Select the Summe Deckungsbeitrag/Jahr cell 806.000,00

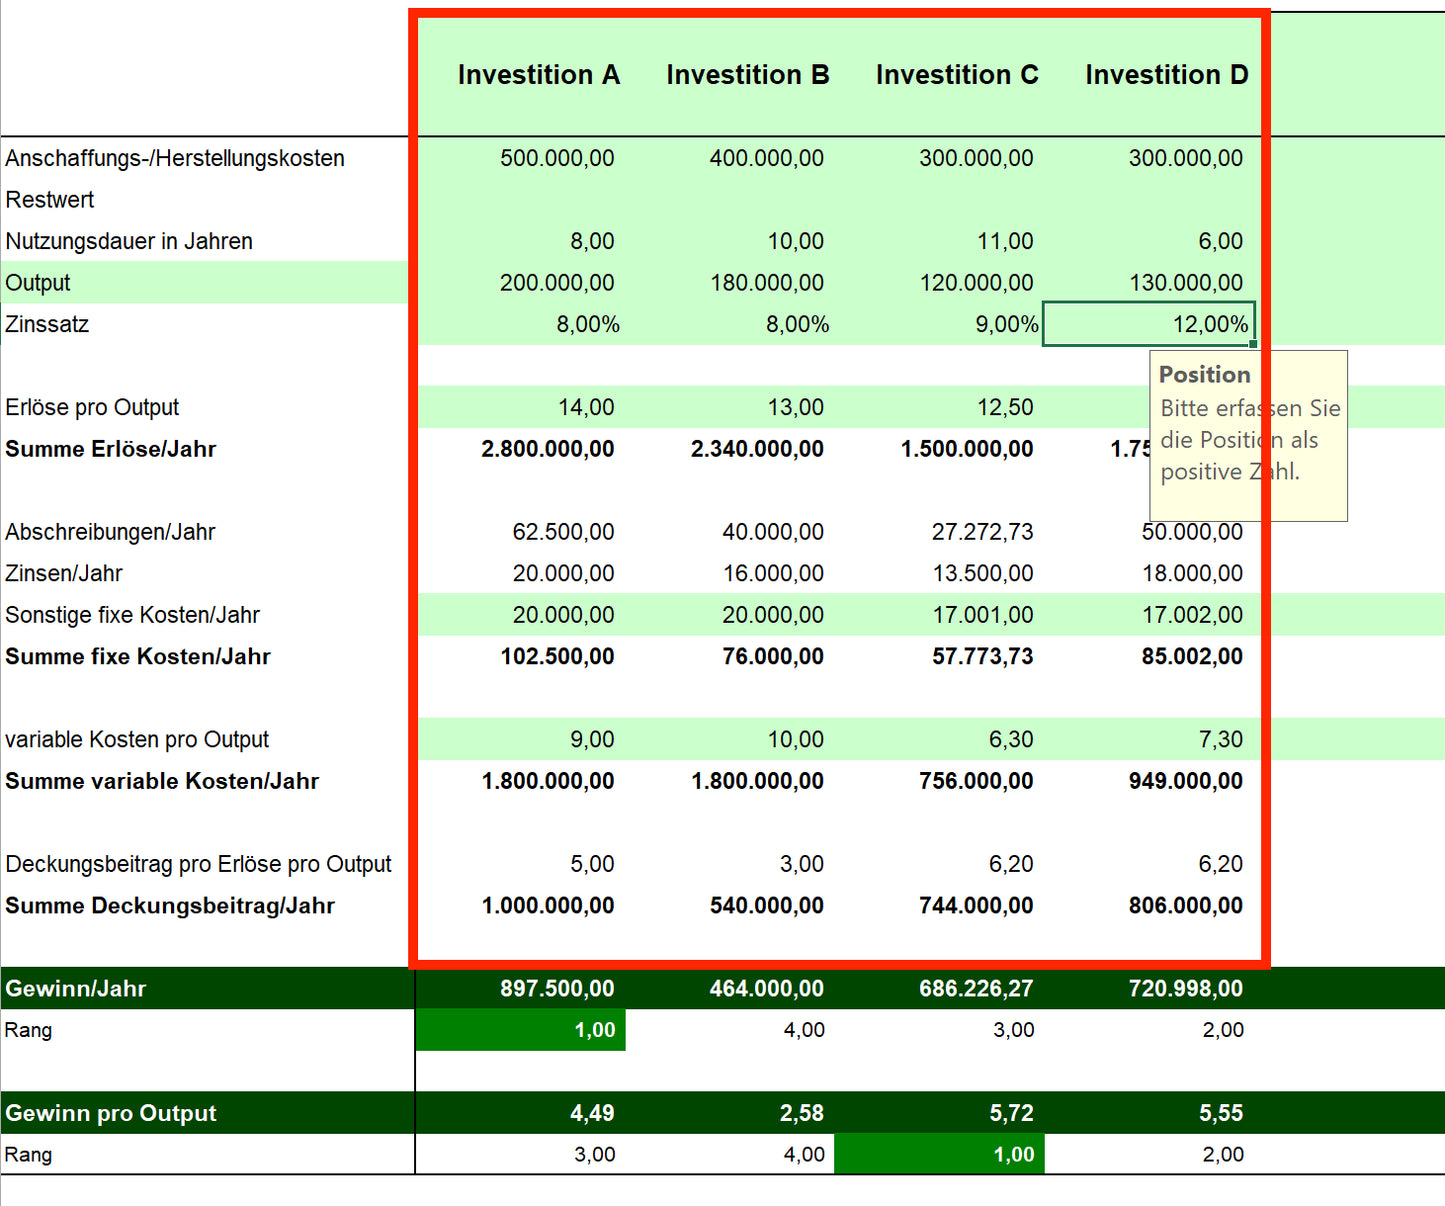(1185, 906)
